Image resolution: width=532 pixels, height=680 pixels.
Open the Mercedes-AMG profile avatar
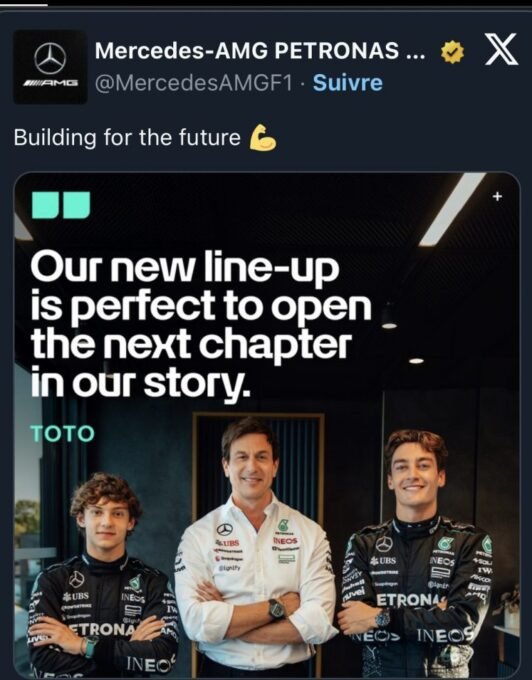pyautogui.click(x=50, y=67)
